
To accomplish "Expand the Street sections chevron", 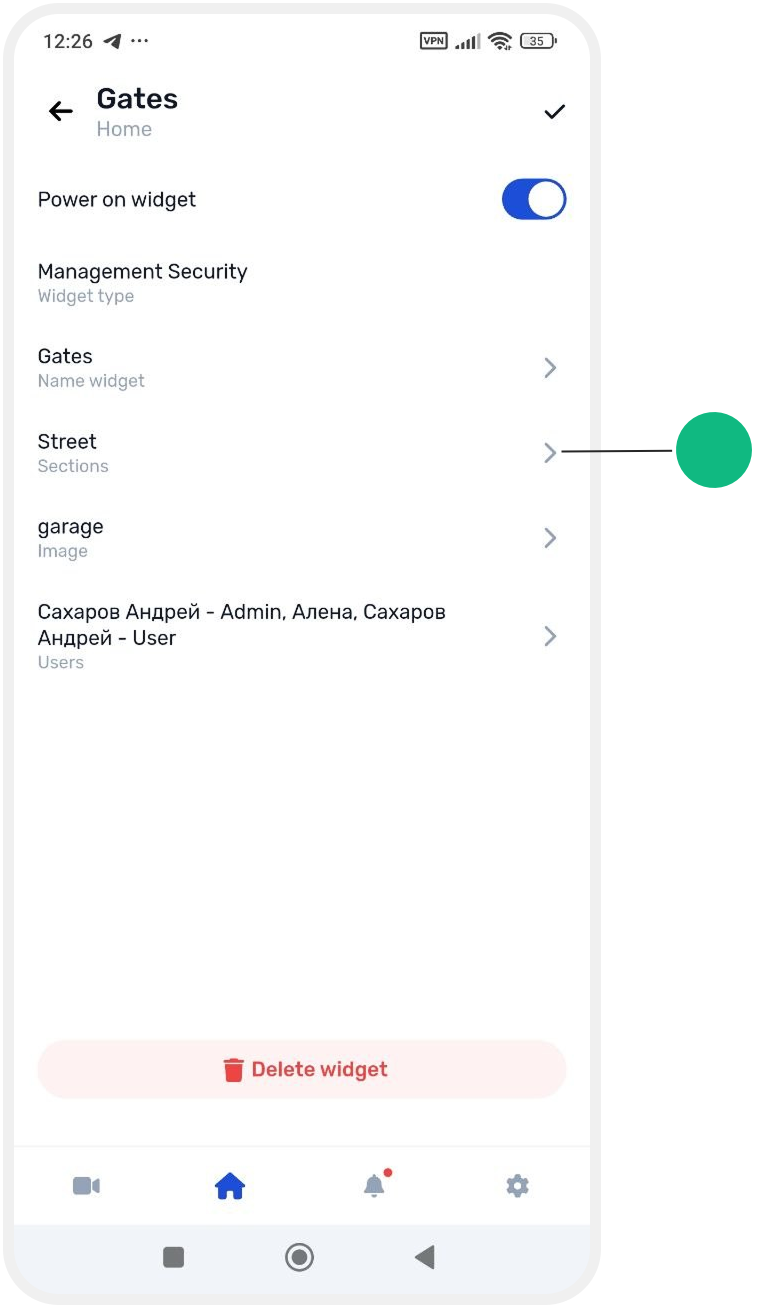I will (x=550, y=453).
